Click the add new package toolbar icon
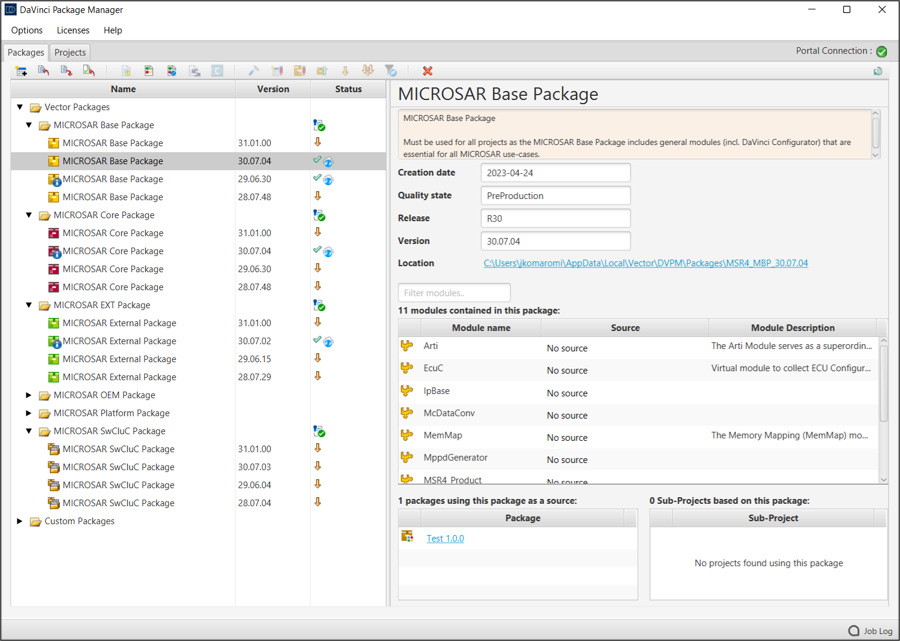 [21, 71]
